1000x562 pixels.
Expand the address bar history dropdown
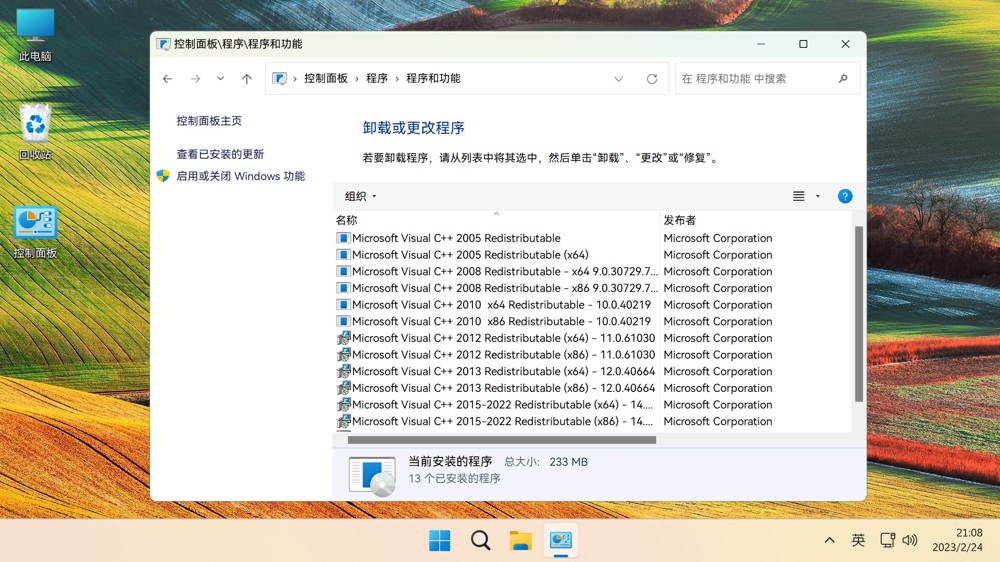(x=619, y=79)
